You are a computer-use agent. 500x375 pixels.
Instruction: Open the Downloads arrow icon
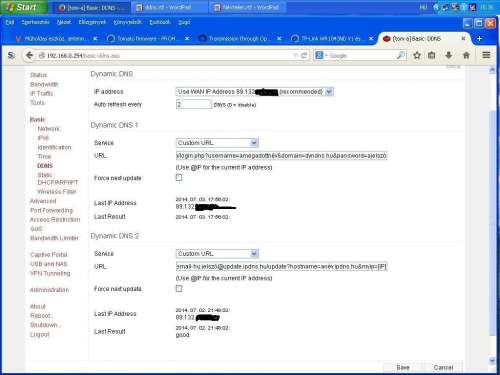point(449,55)
